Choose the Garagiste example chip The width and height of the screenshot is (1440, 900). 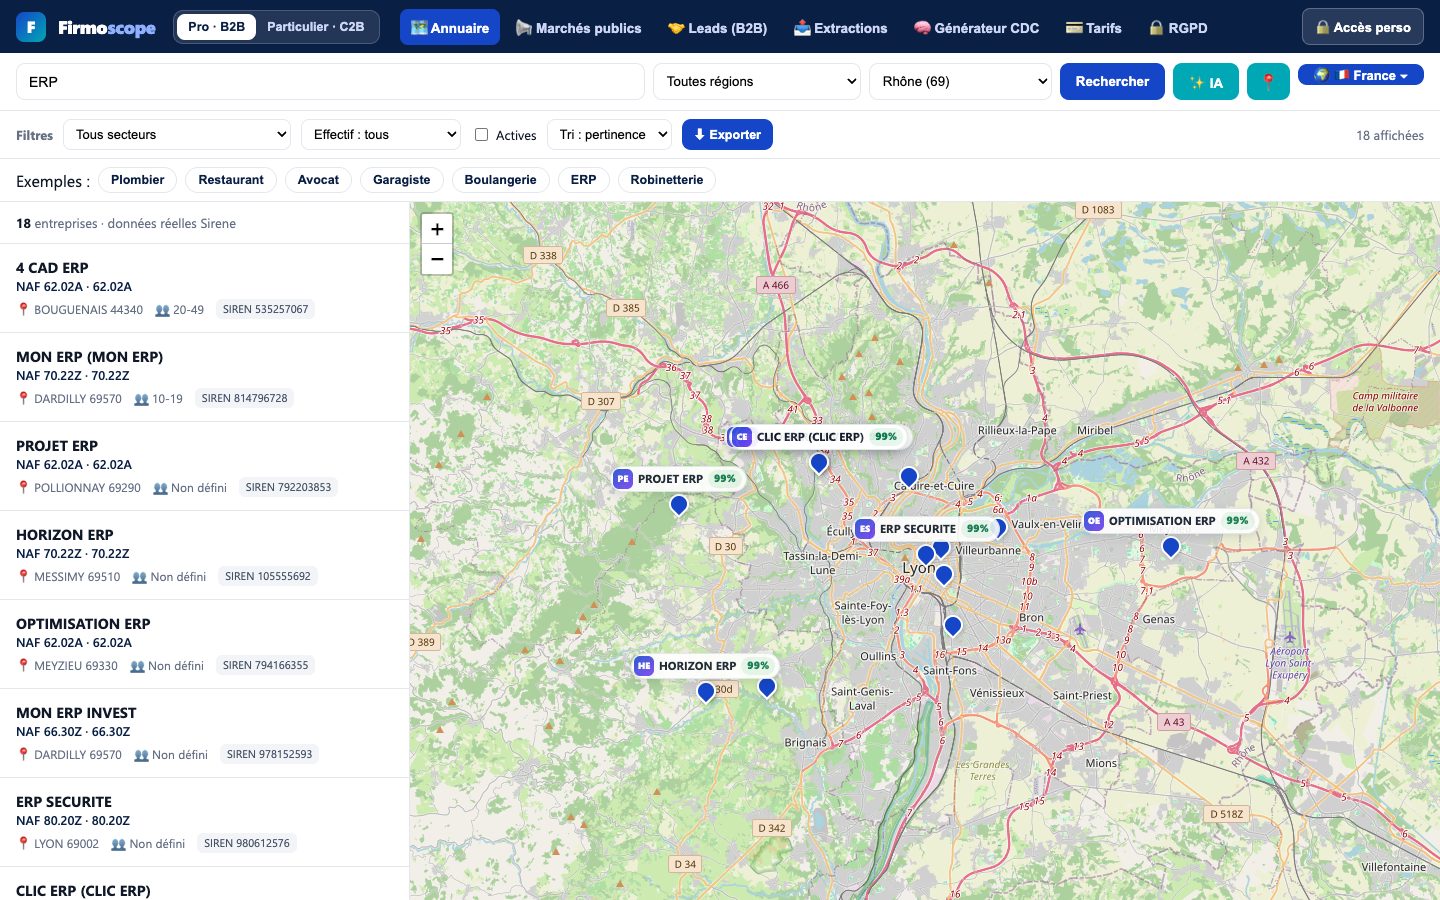click(402, 180)
